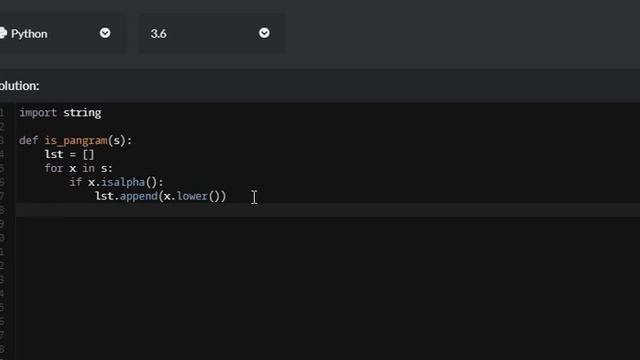Click the chevron icon beside 3.6
The image size is (640, 360).
(x=264, y=33)
